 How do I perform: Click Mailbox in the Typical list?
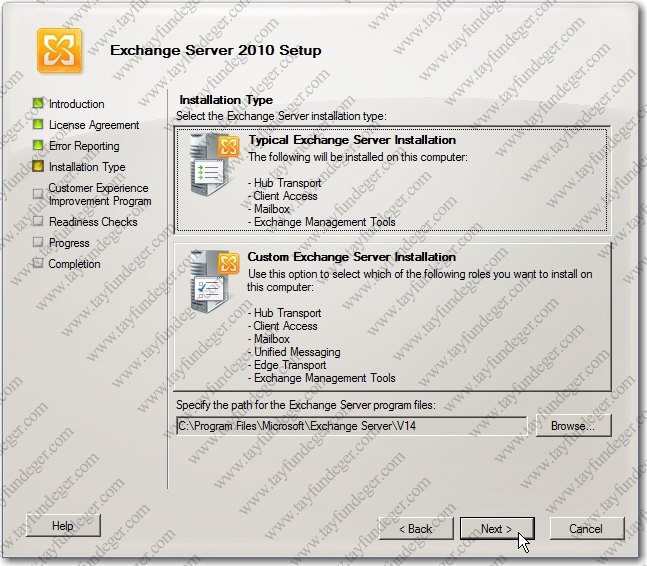(272, 209)
